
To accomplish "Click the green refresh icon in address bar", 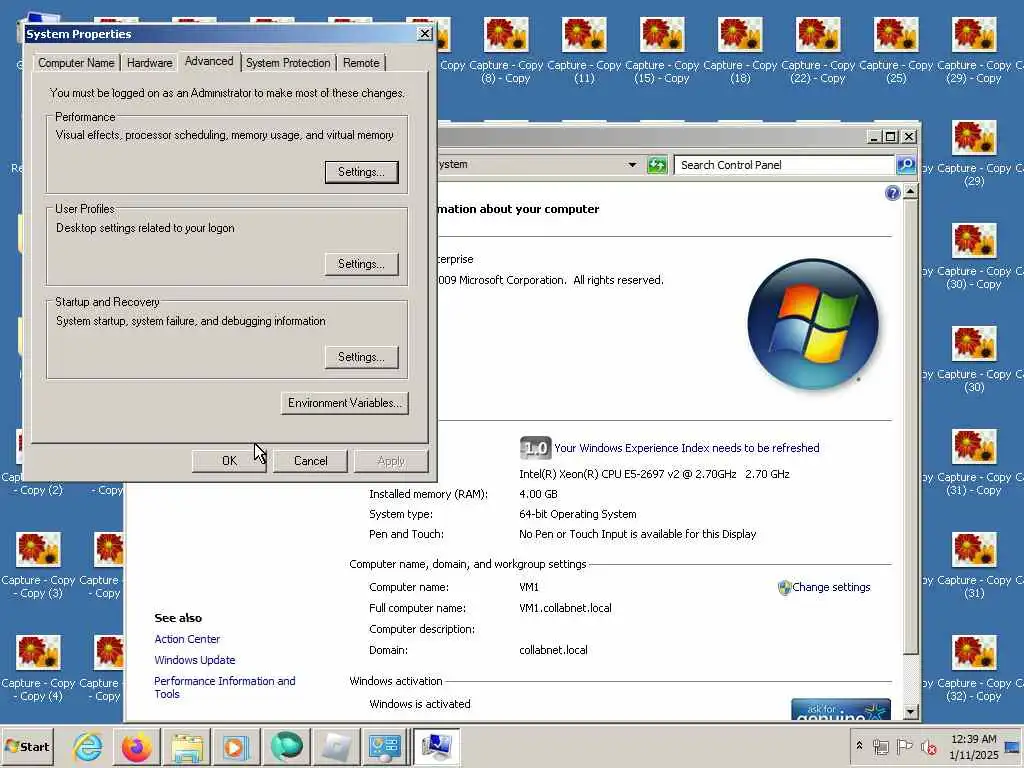I will (656, 165).
